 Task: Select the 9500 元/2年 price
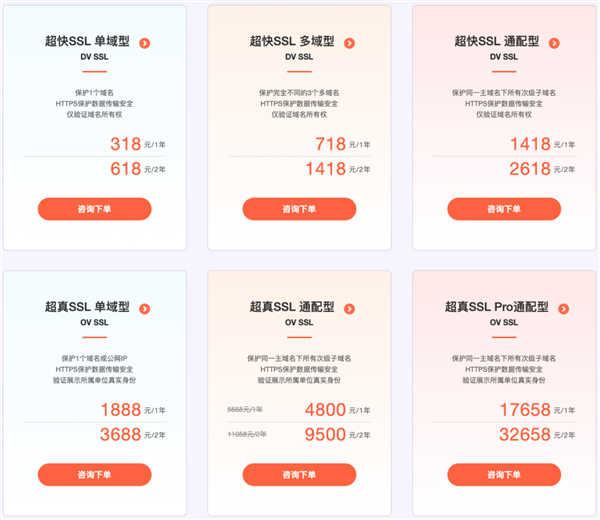tap(337, 435)
